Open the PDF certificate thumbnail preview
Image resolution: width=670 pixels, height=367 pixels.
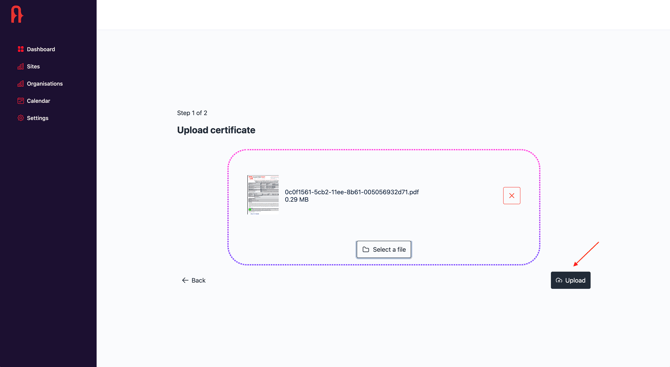[263, 194]
